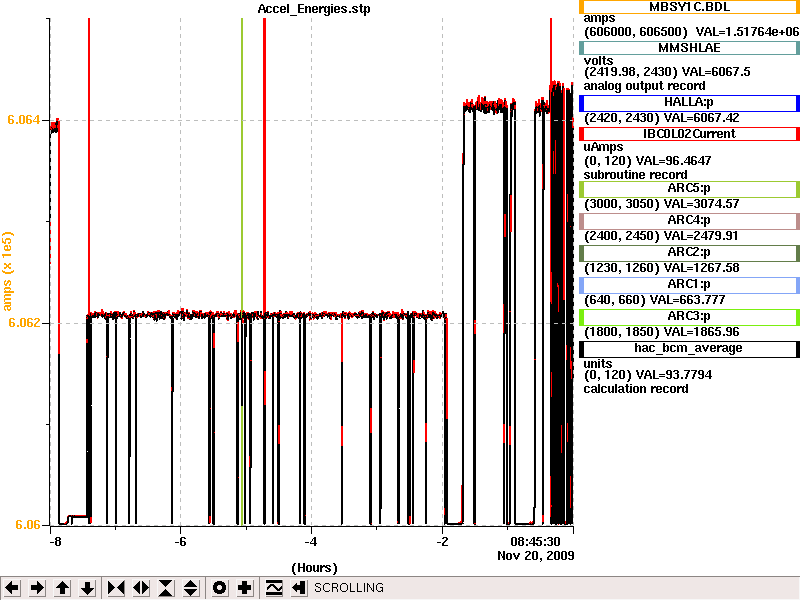Select the ARC5:p curve in legend
Viewport: 800px width, 600px height.
click(689, 188)
